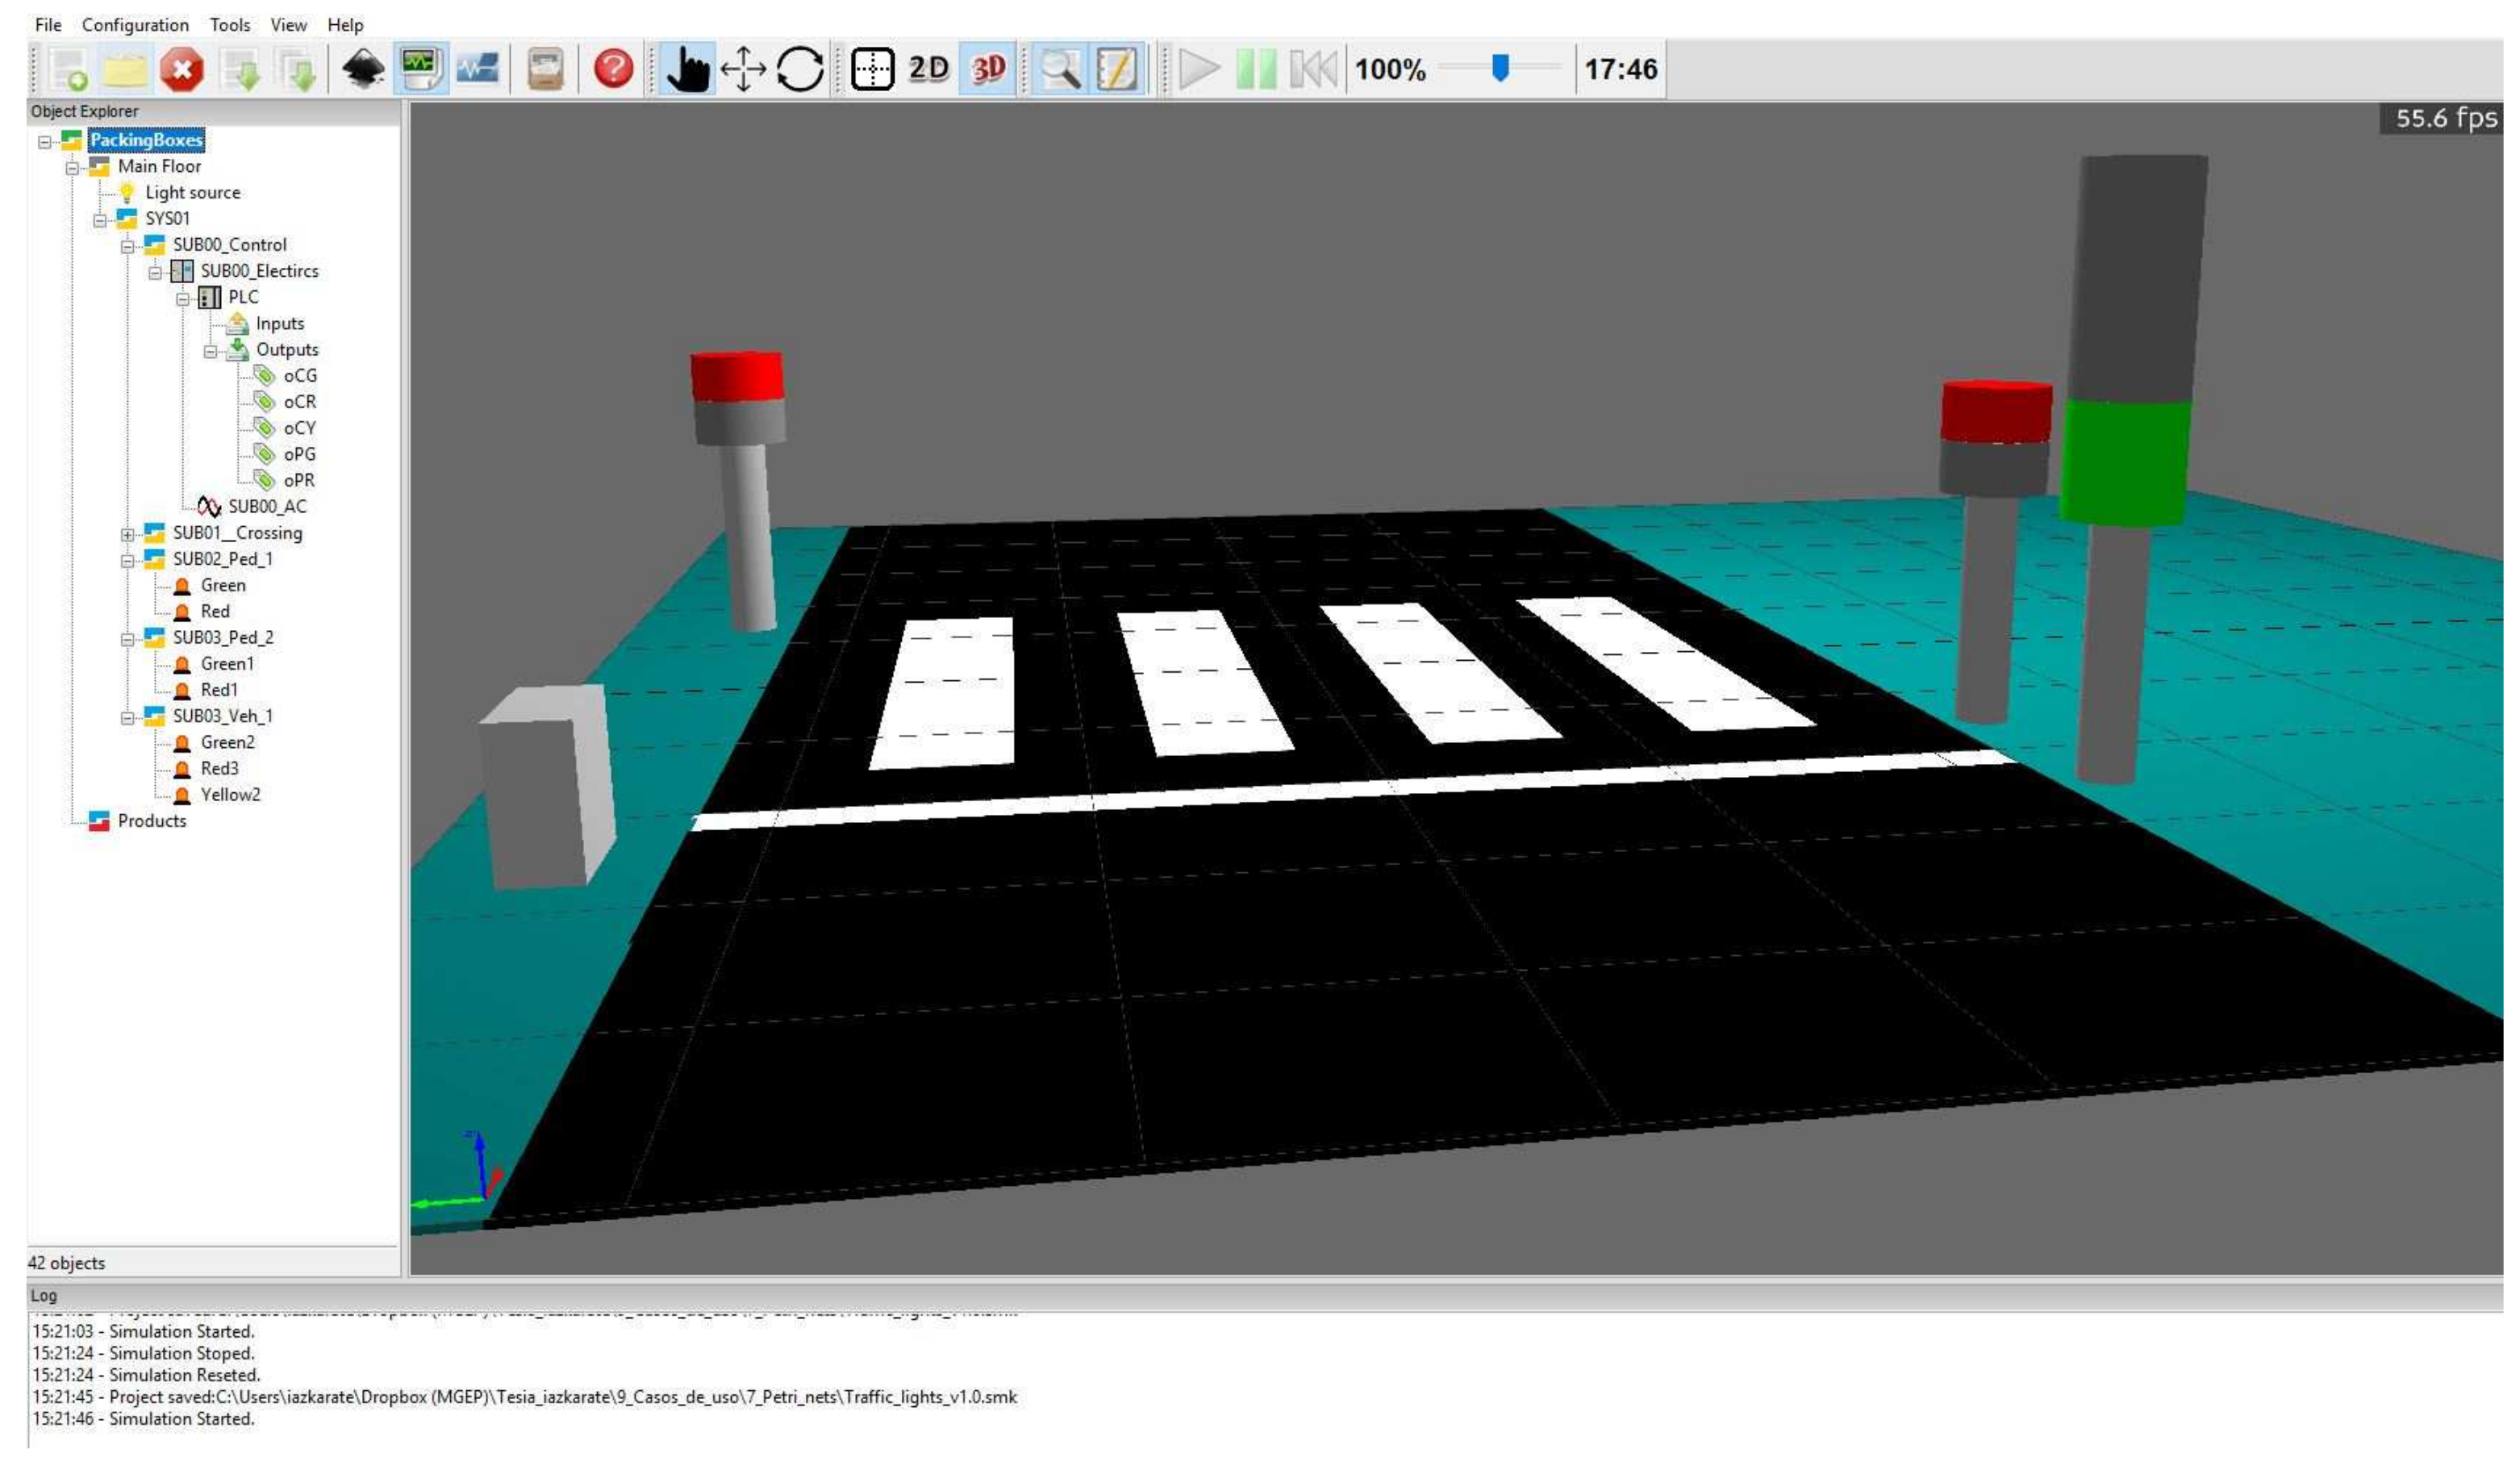This screenshot has width=2520, height=1470.
Task: Select the rotate view tool
Action: tap(800, 70)
